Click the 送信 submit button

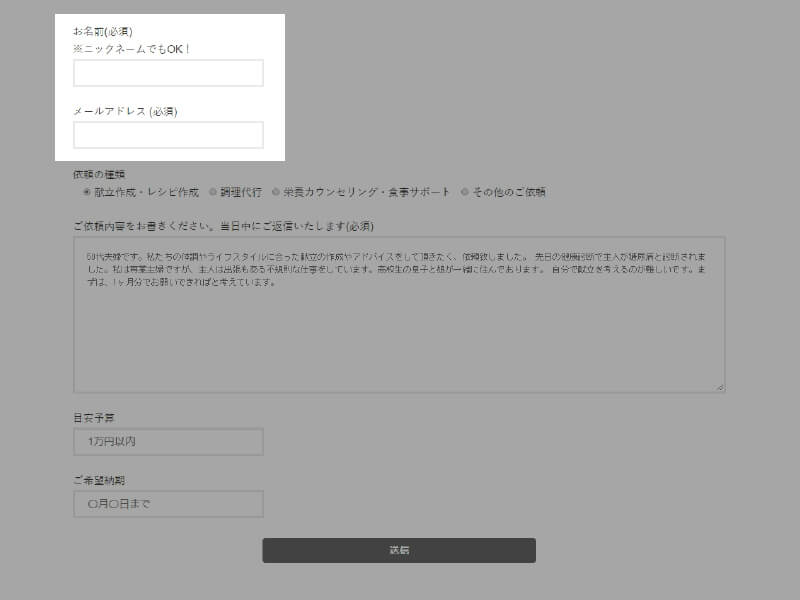point(399,551)
